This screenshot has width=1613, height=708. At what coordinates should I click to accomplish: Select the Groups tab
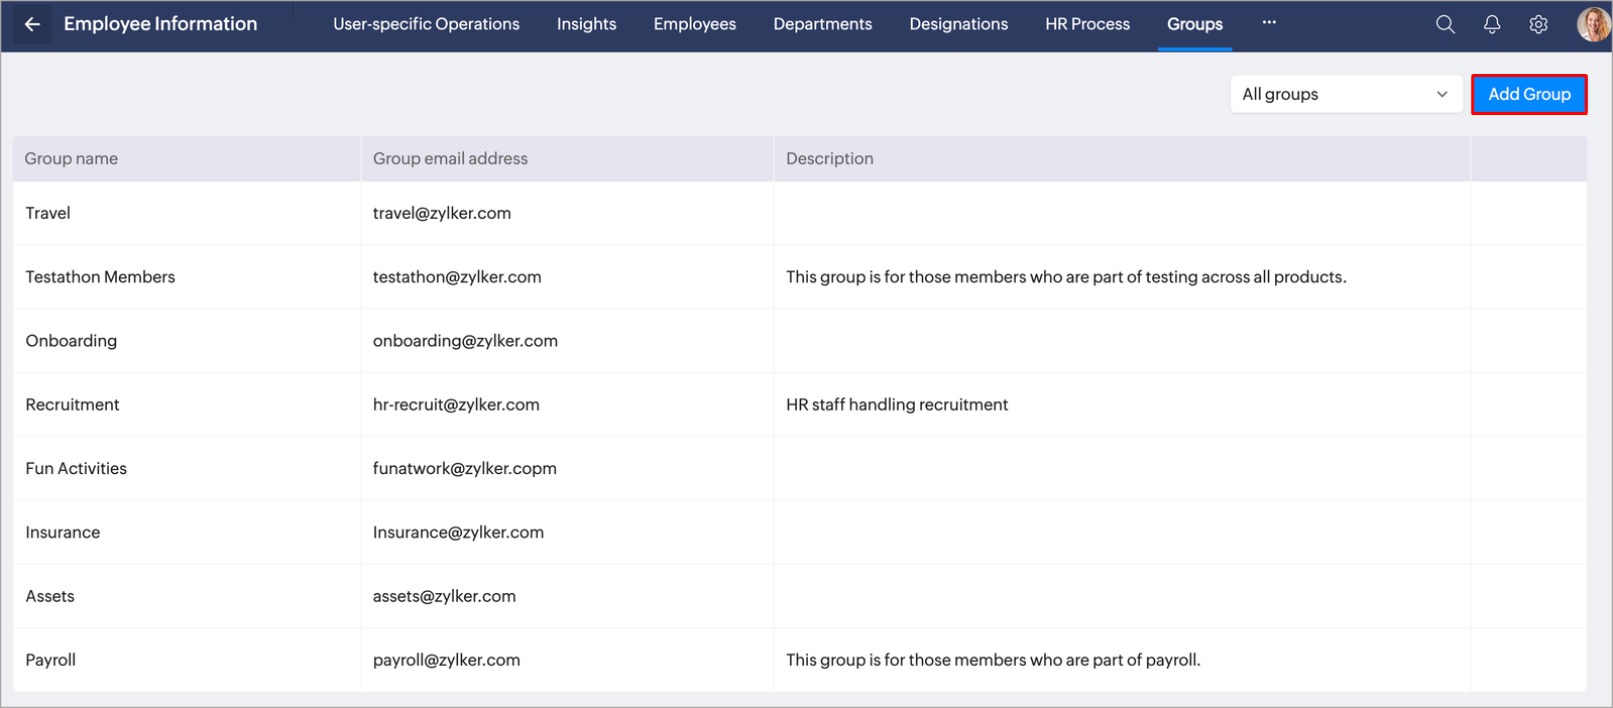click(x=1194, y=24)
